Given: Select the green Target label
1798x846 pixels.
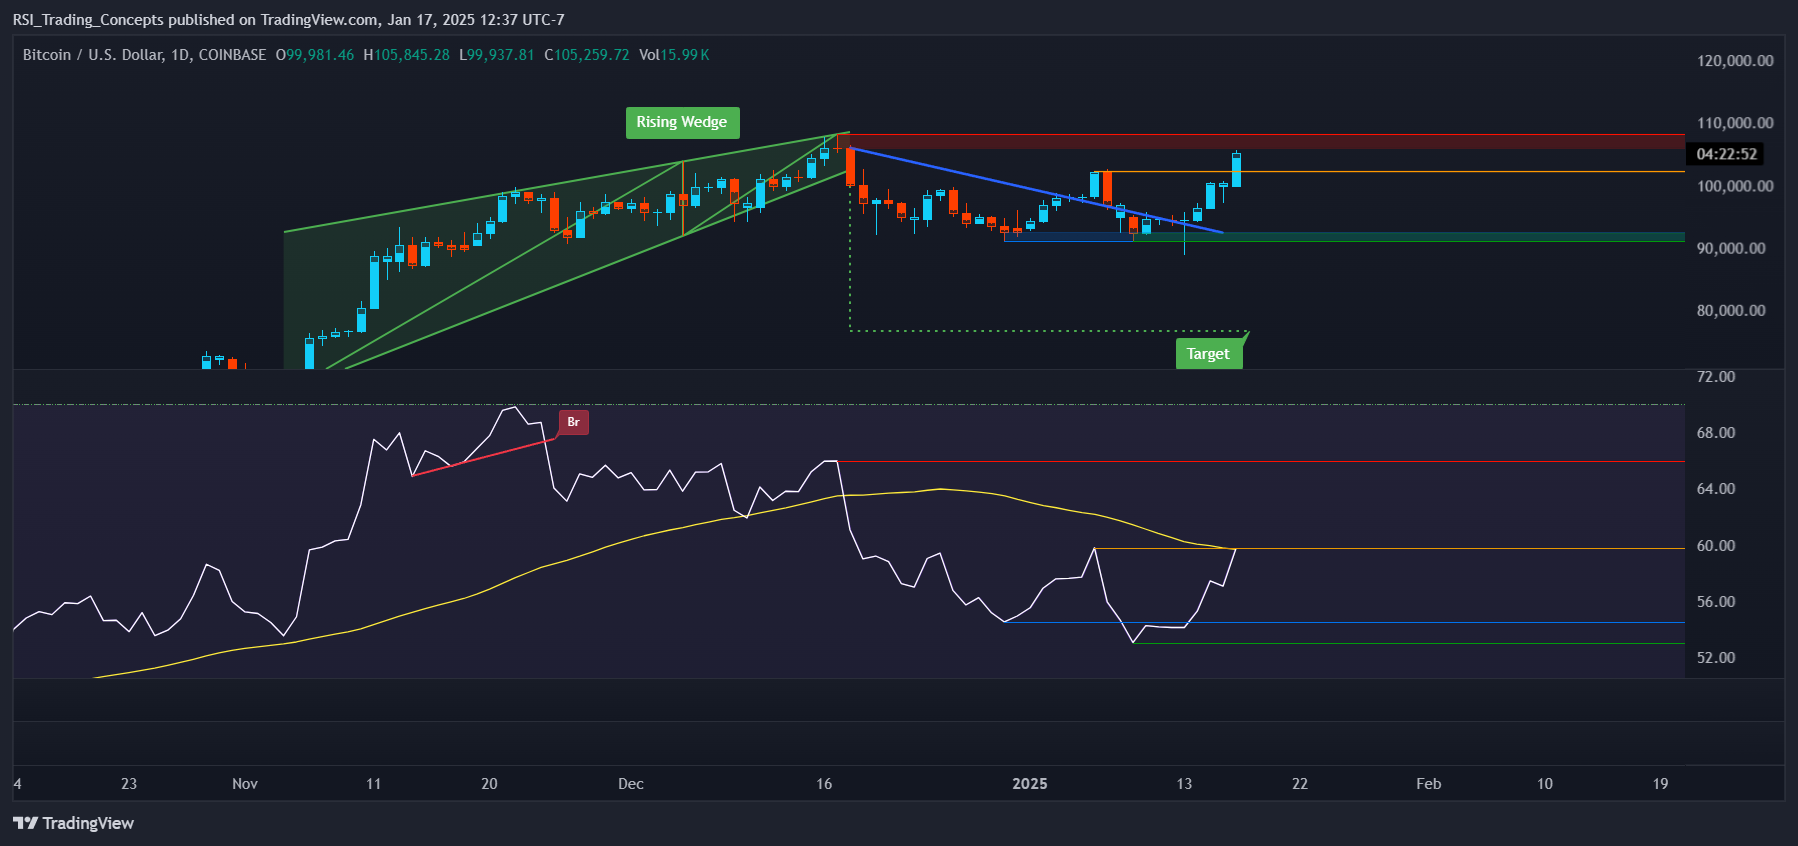Looking at the screenshot, I should coord(1209,353).
